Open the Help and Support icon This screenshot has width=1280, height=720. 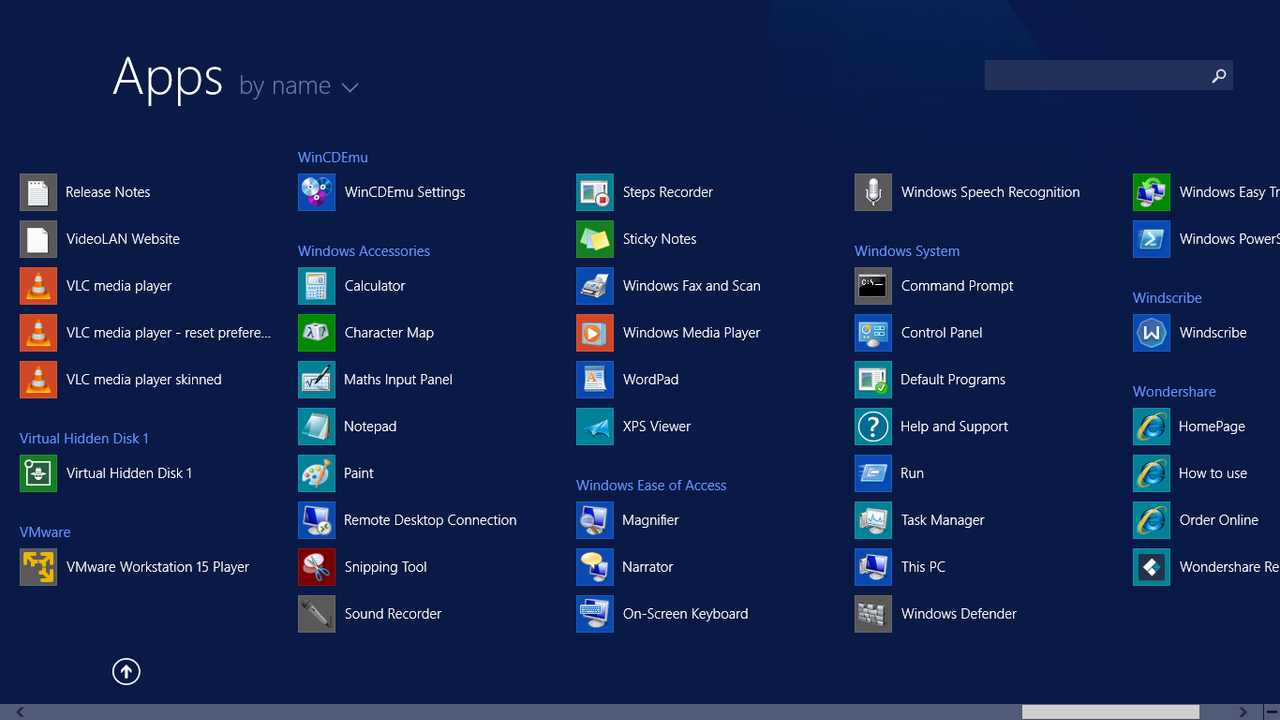coord(873,426)
